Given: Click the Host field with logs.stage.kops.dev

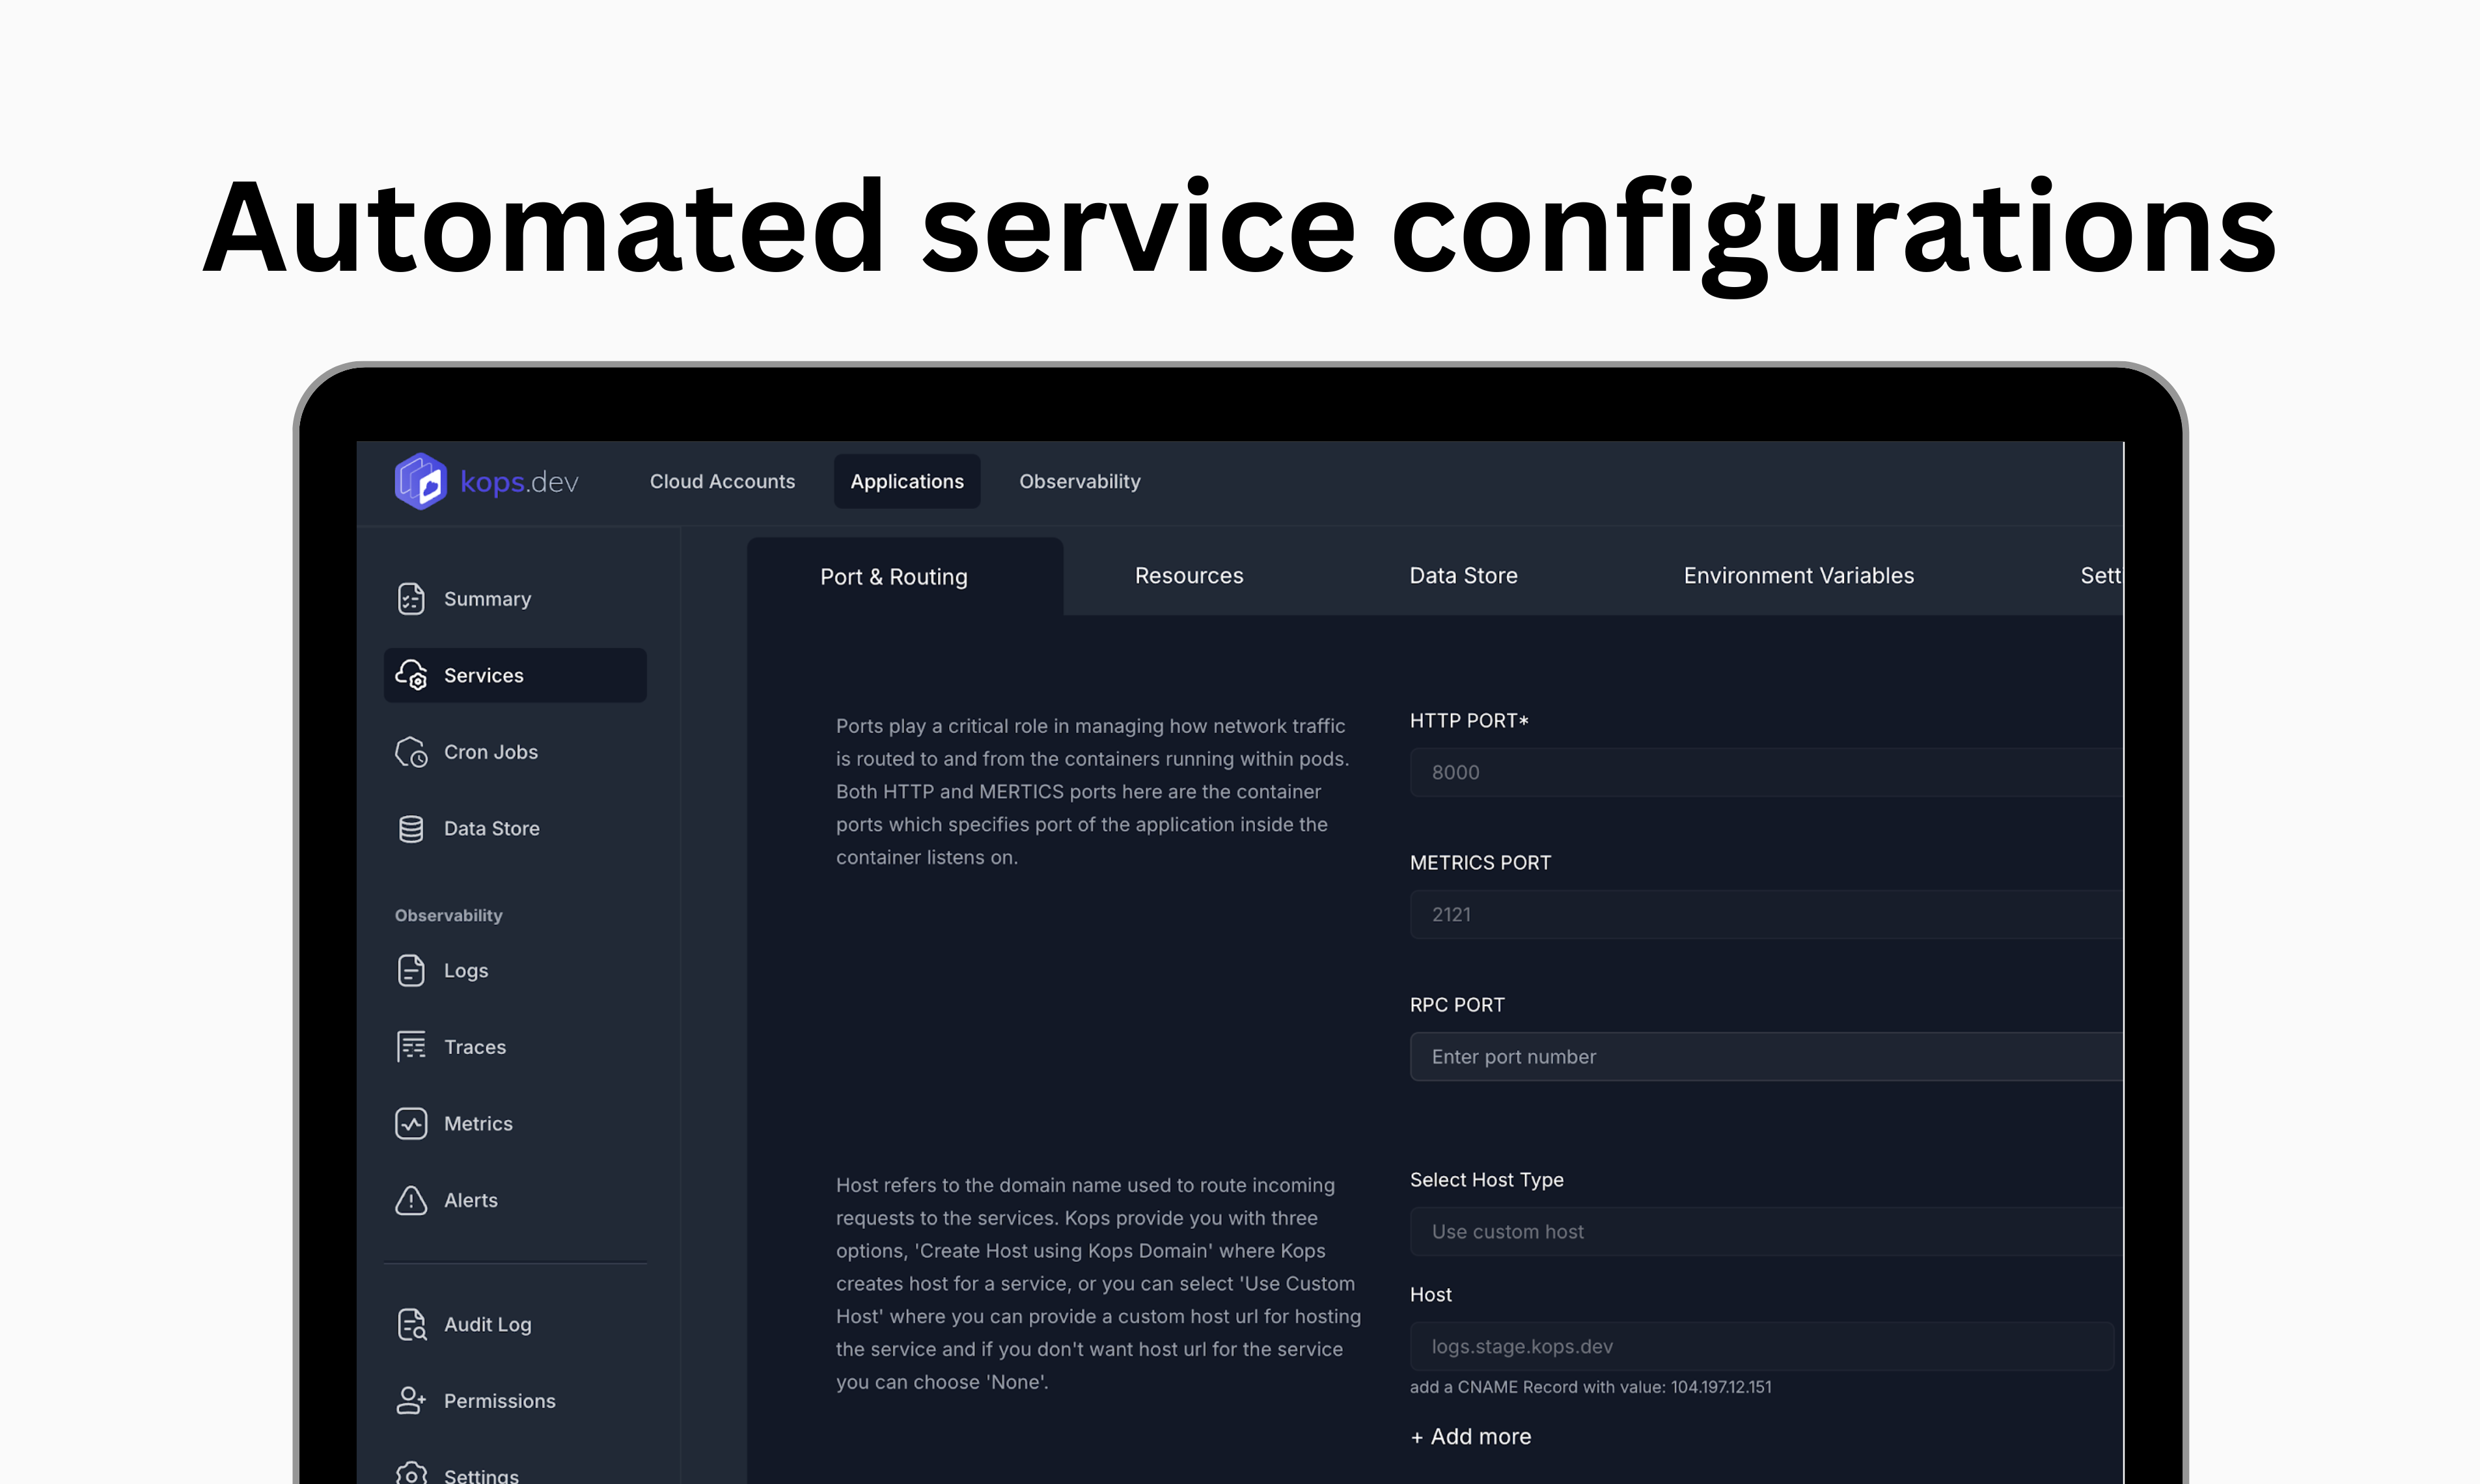Looking at the screenshot, I should [x=1762, y=1346].
